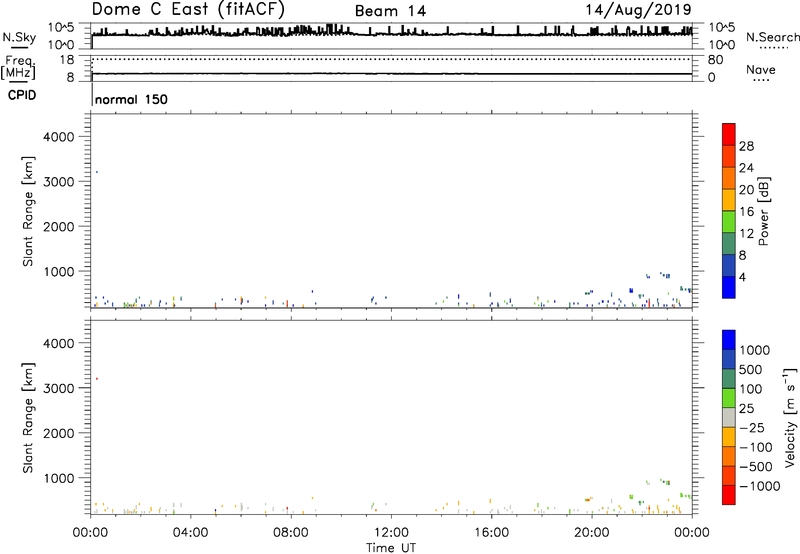Click the red bottom segment of Velocity colorbar
800x554 pixels.
[x=729, y=495]
